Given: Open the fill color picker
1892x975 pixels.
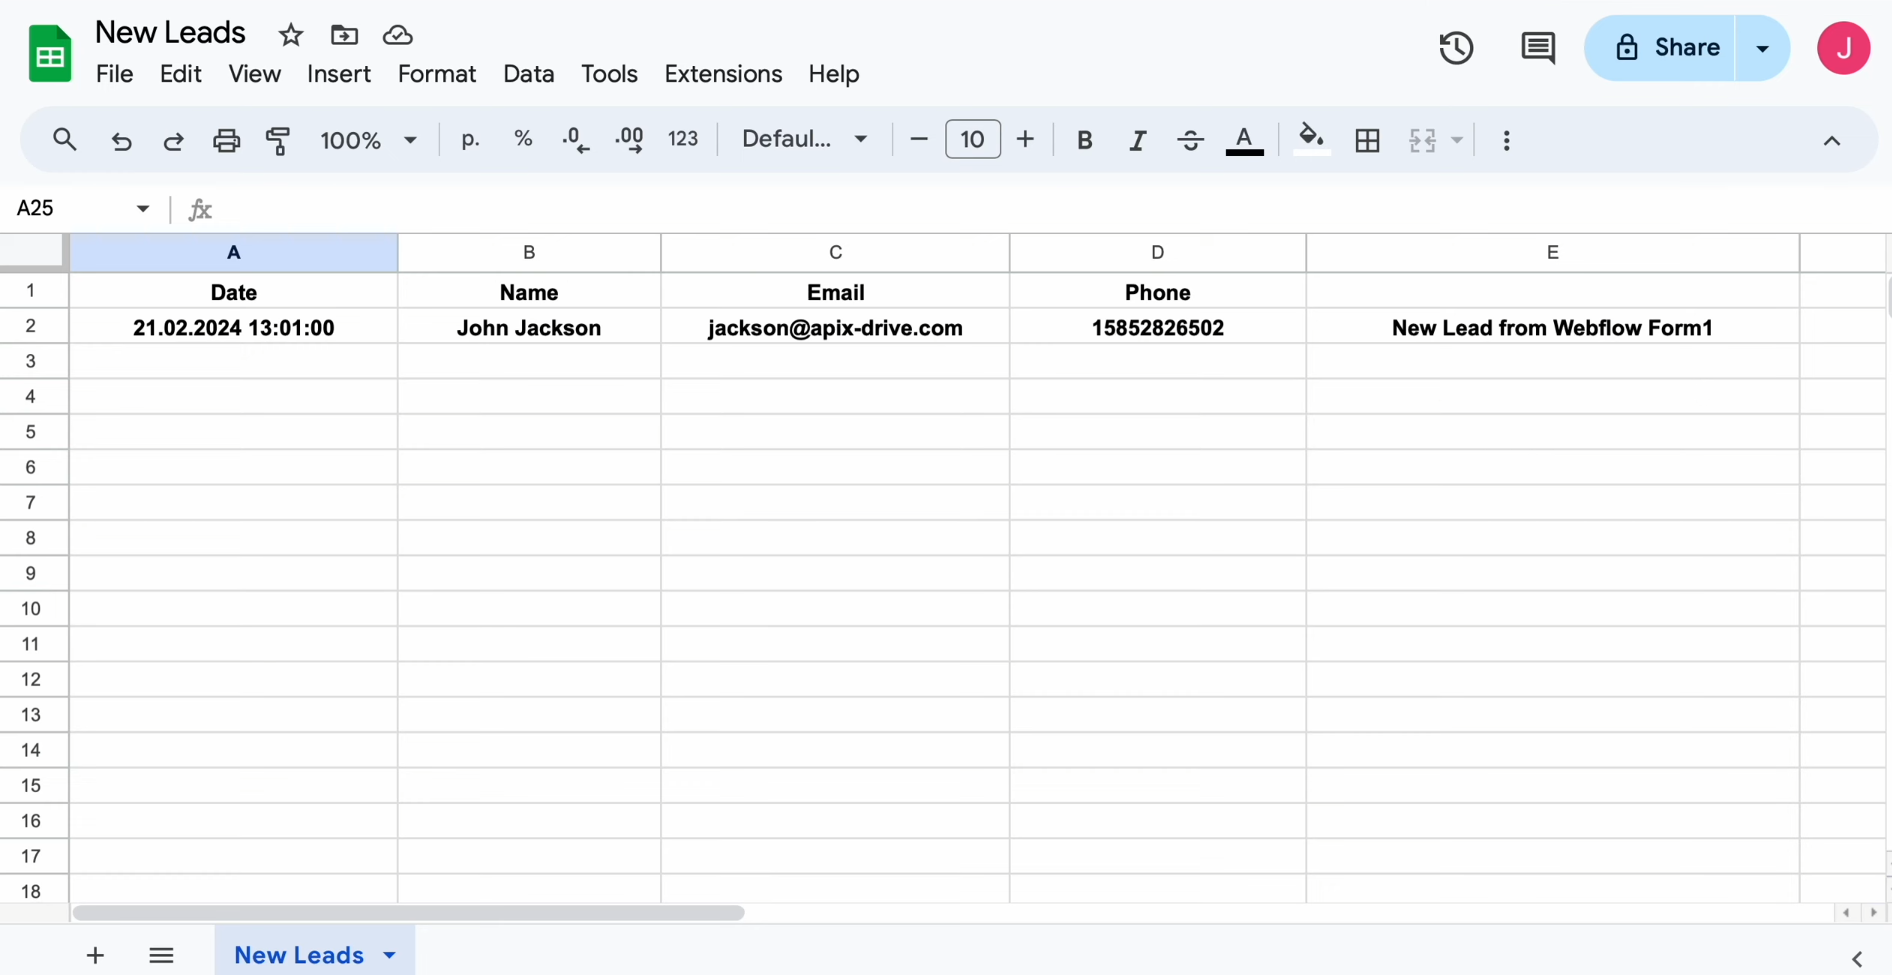Looking at the screenshot, I should [1311, 140].
